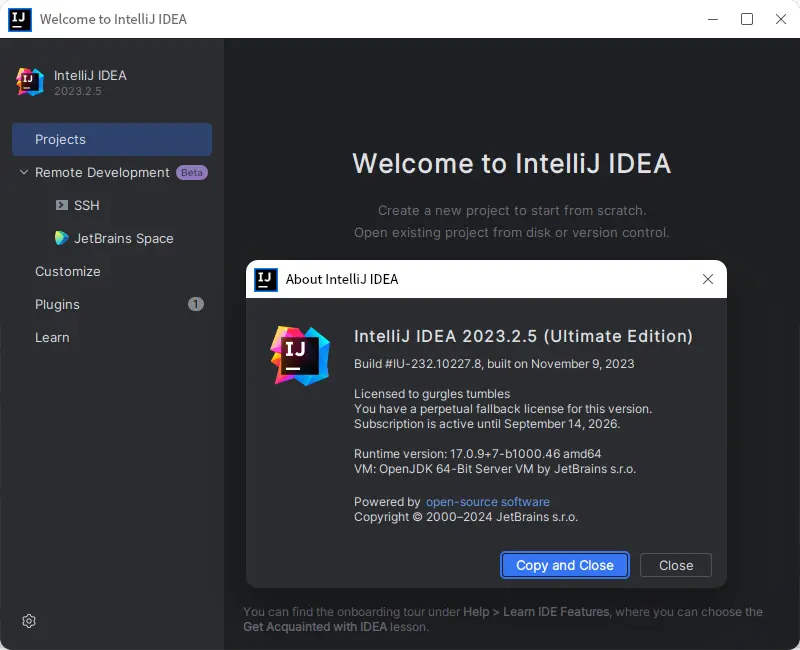Click the SSH terminal icon
The height and width of the screenshot is (650, 800).
(62, 205)
